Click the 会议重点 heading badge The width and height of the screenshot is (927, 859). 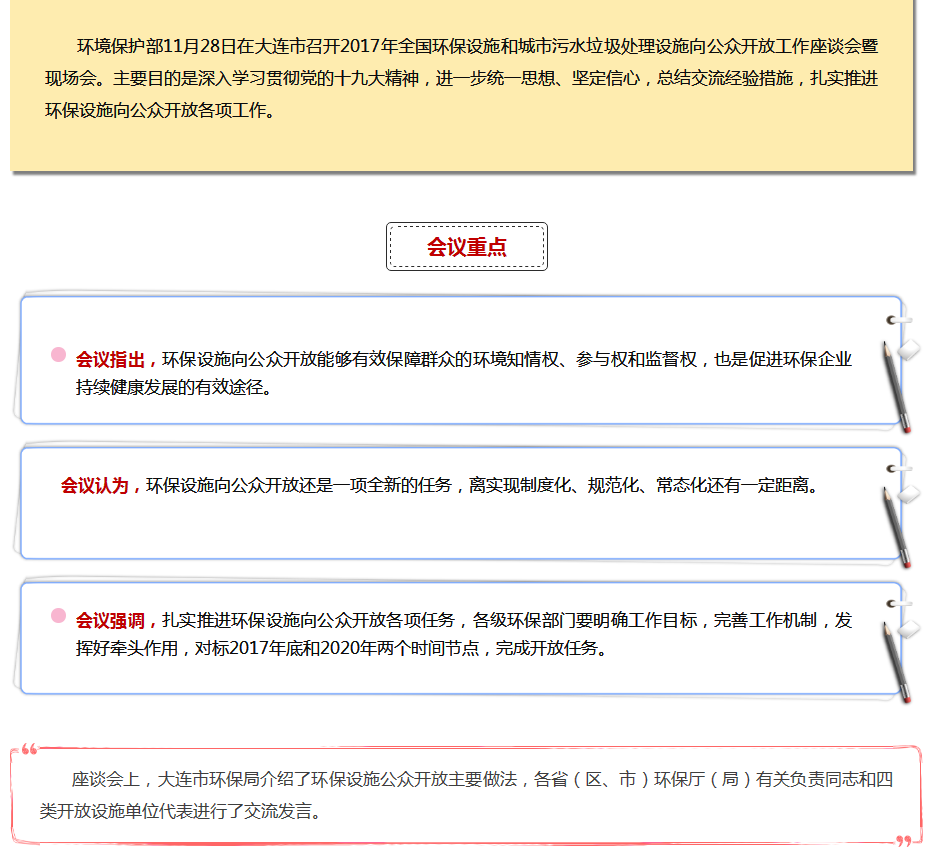pos(466,247)
